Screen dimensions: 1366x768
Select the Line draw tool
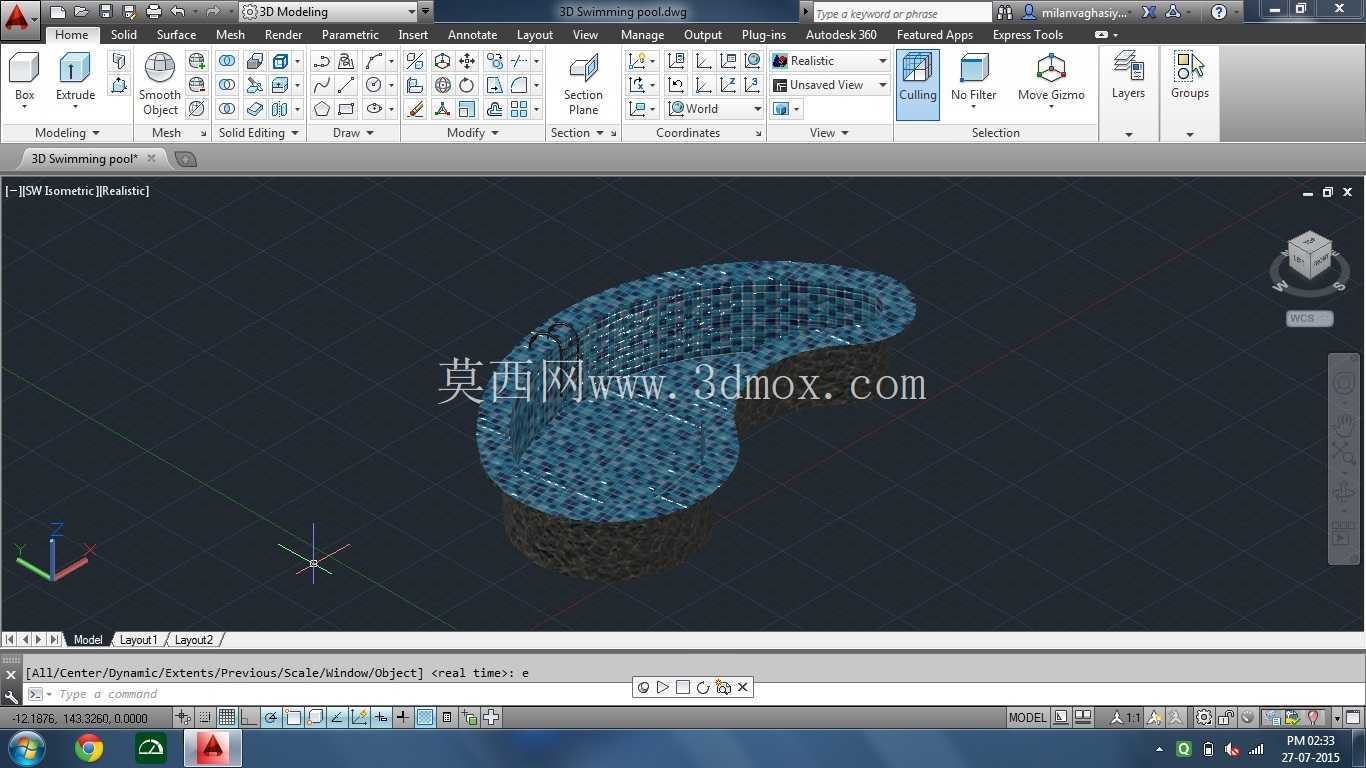click(346, 85)
